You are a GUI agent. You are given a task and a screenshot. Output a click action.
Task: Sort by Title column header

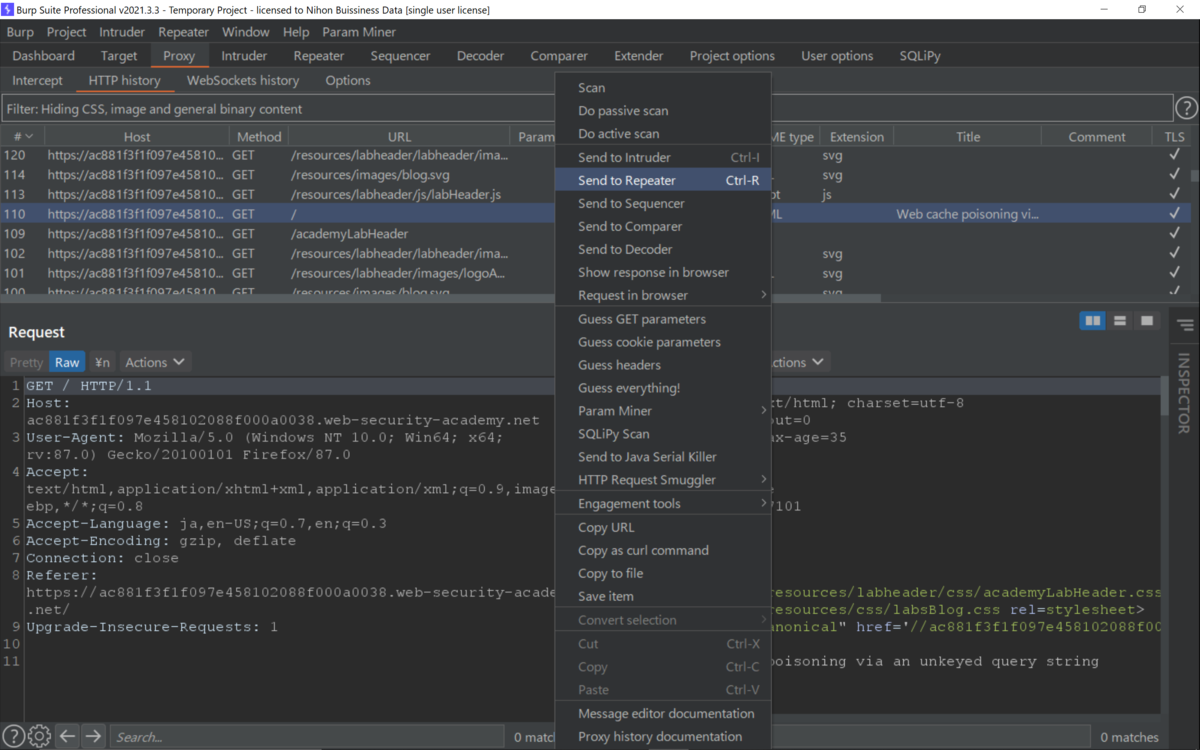click(968, 137)
